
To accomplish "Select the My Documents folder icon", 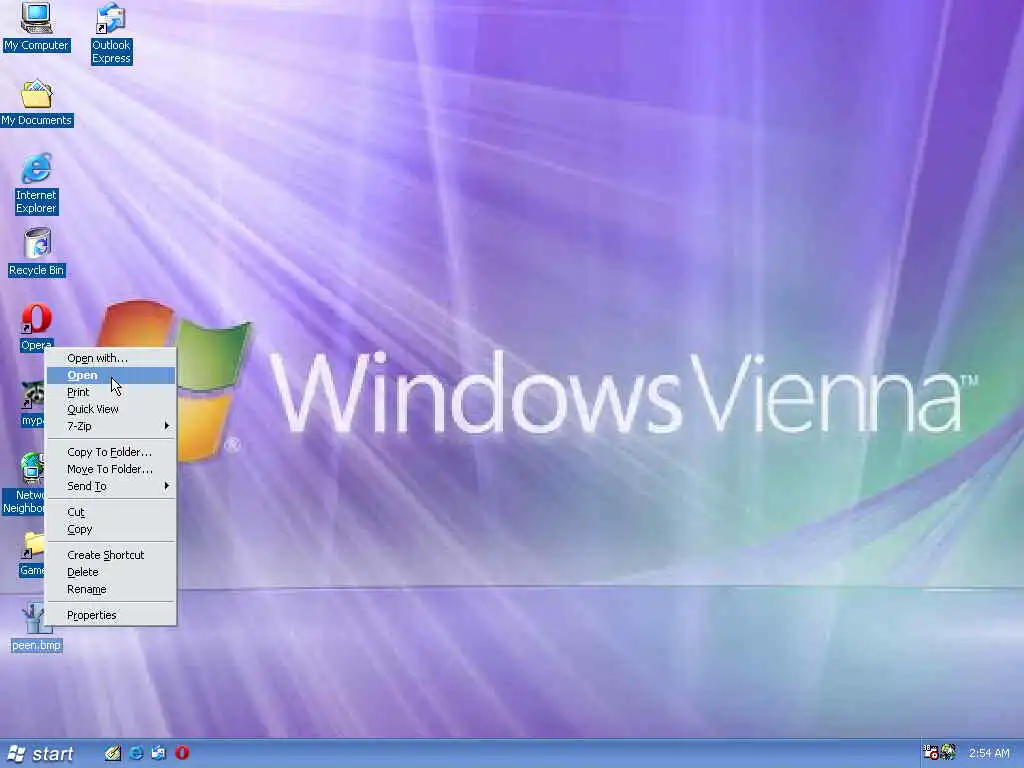I will coord(36,93).
